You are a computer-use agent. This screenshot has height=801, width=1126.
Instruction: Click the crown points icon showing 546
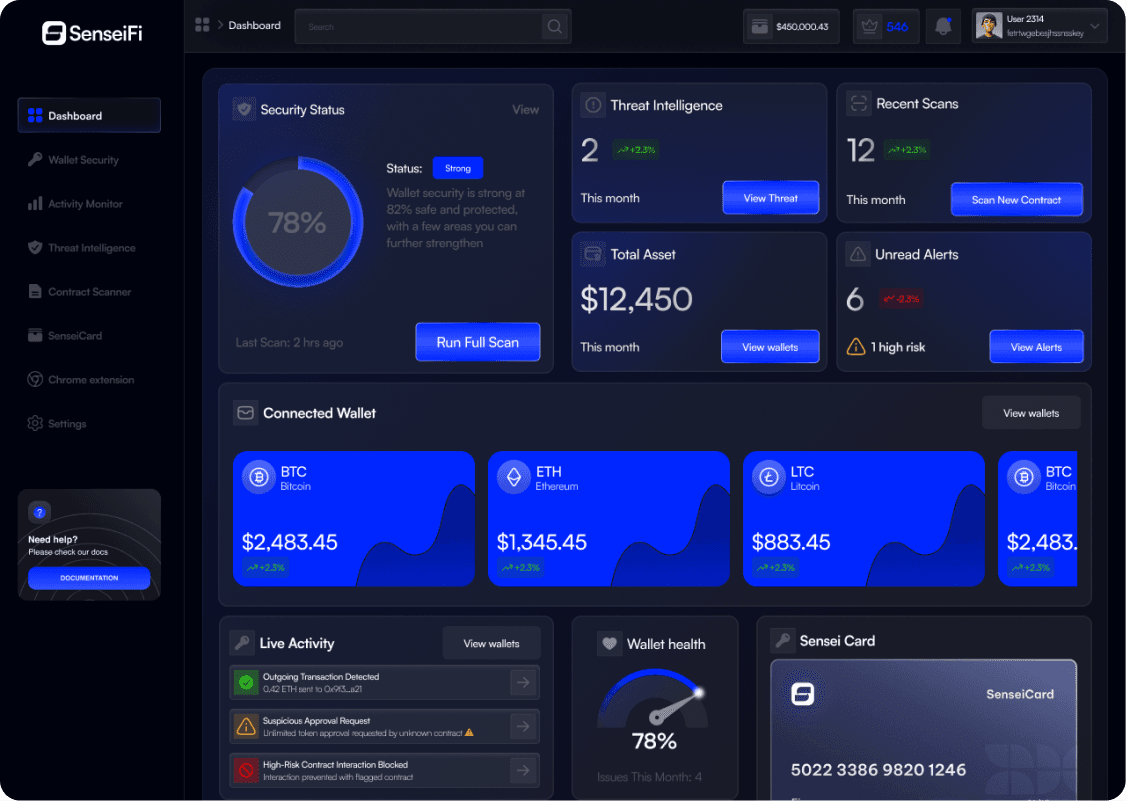[x=869, y=27]
